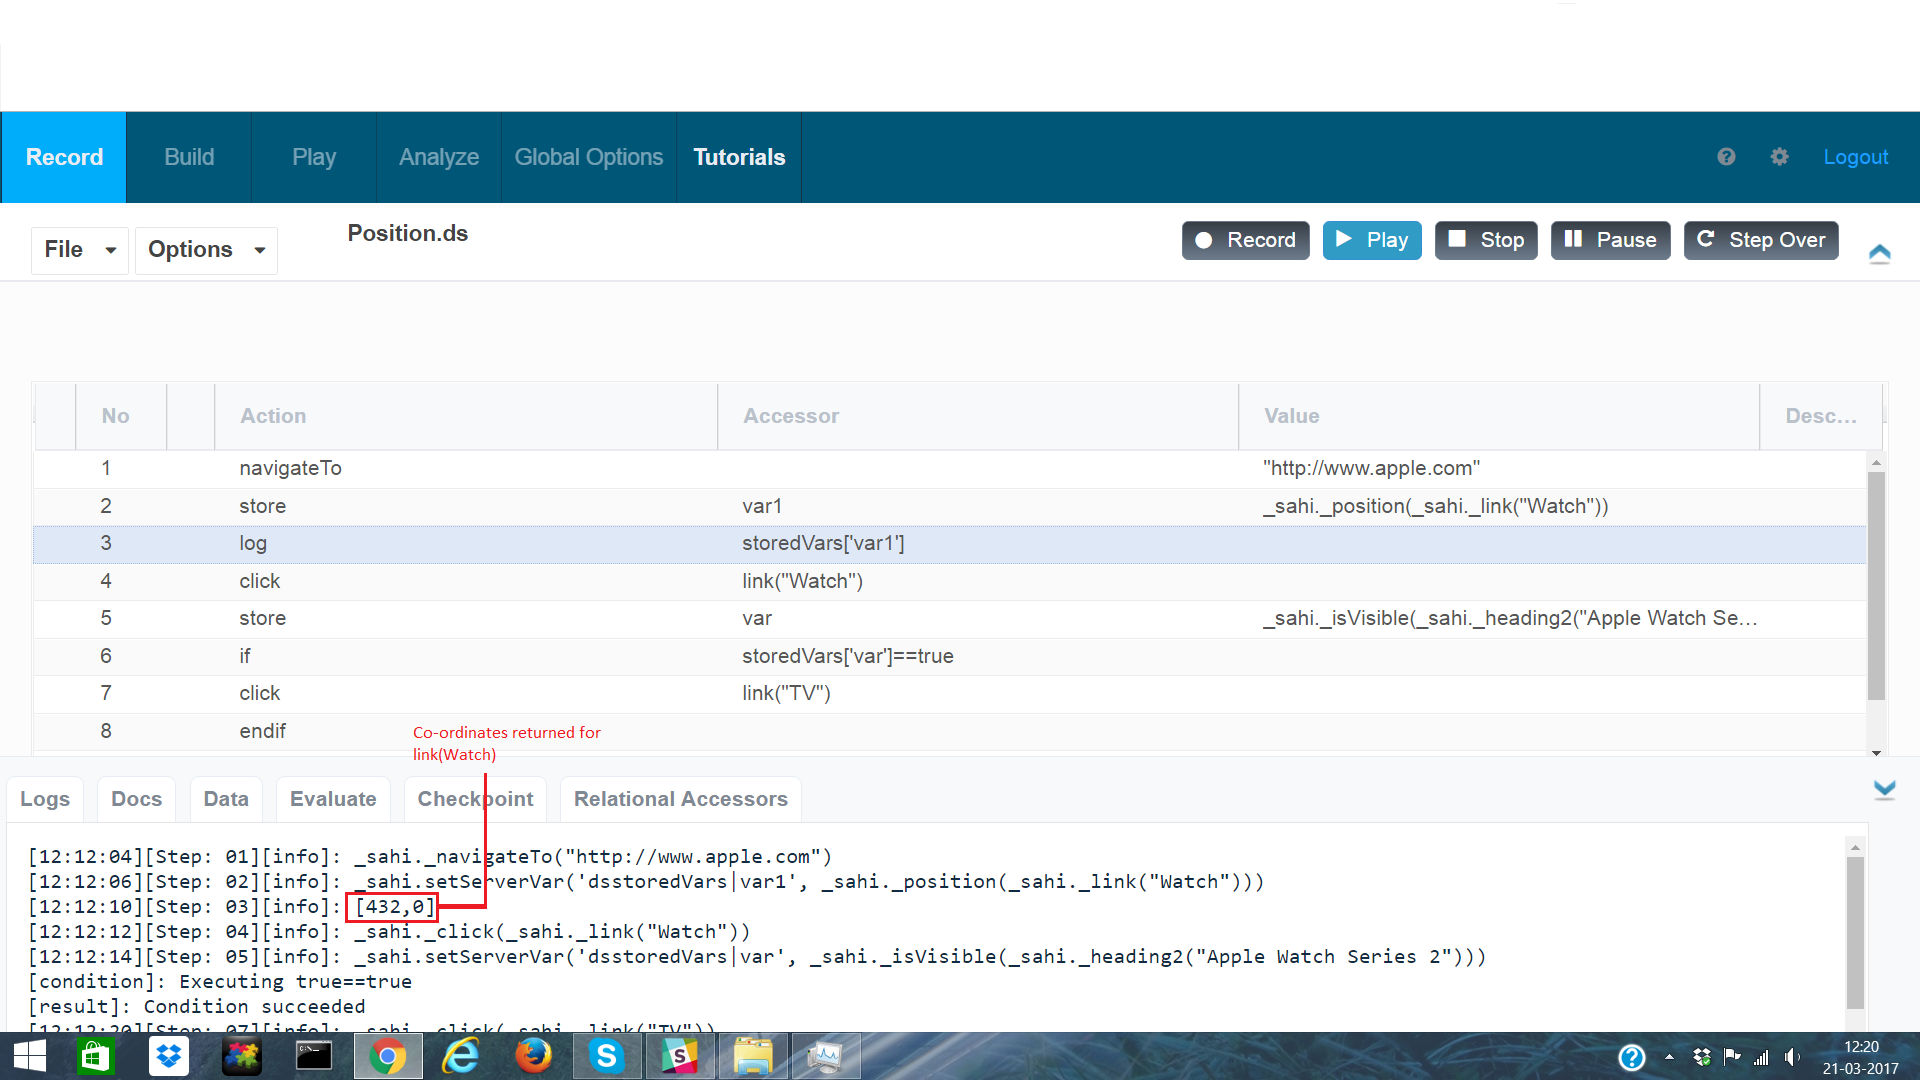Click the help question mark icon in the header

1726,157
